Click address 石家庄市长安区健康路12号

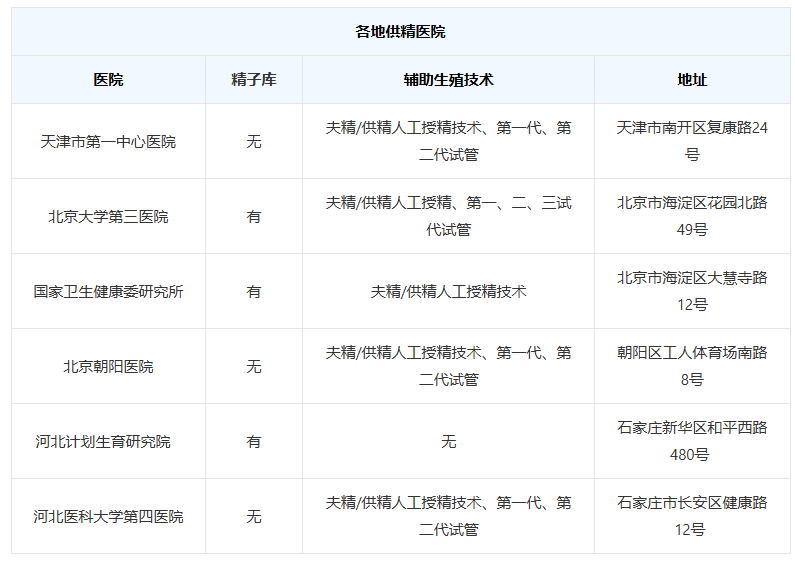[692, 516]
